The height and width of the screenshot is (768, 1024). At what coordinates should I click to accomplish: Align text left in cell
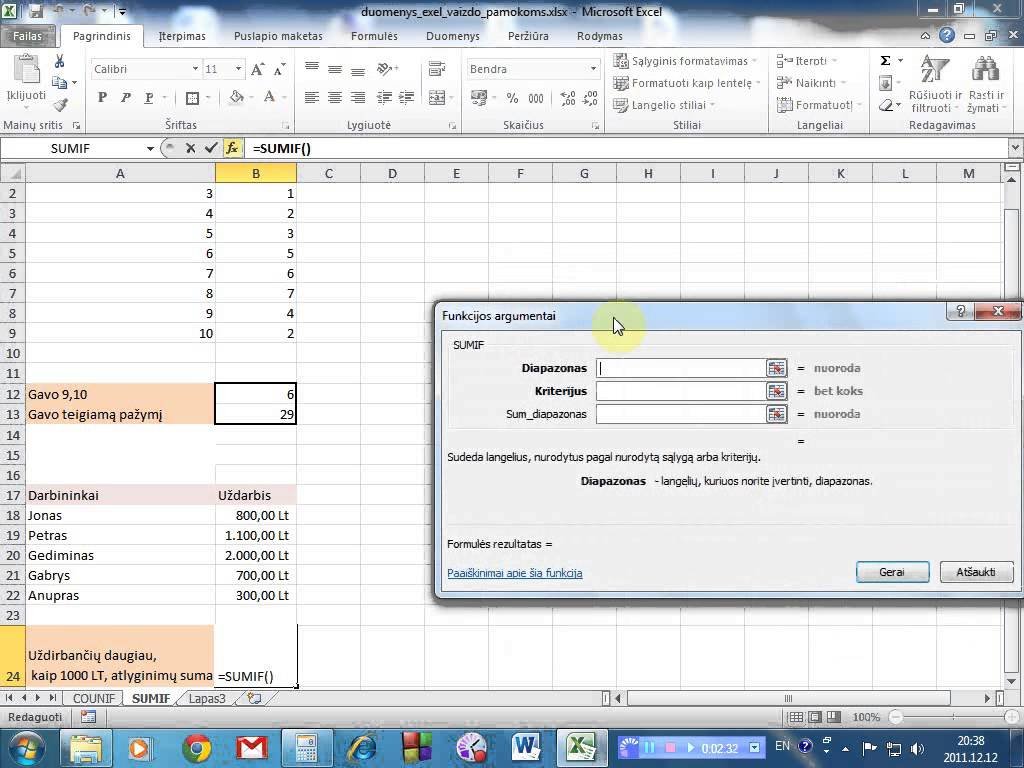point(312,98)
